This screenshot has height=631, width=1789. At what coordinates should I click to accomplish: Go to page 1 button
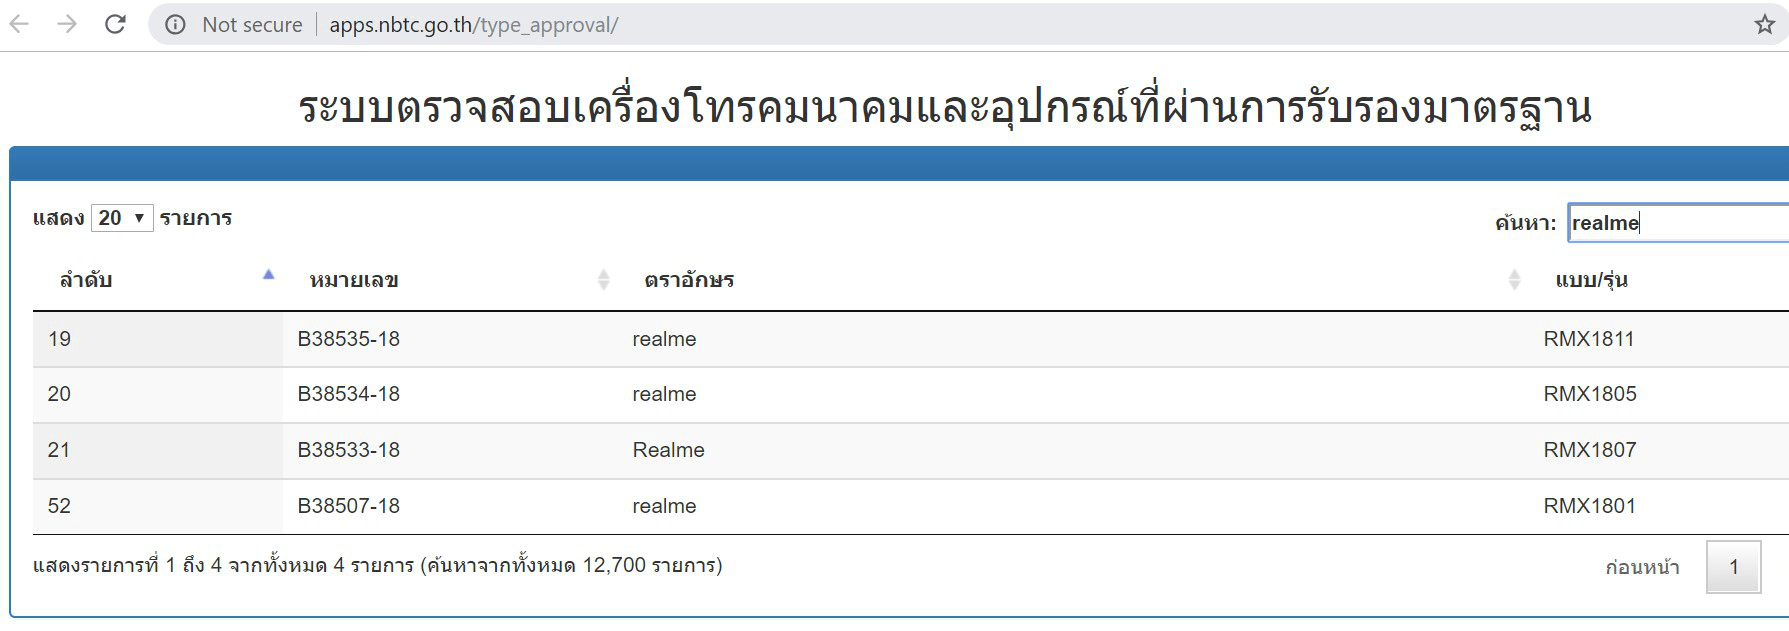pos(1733,567)
